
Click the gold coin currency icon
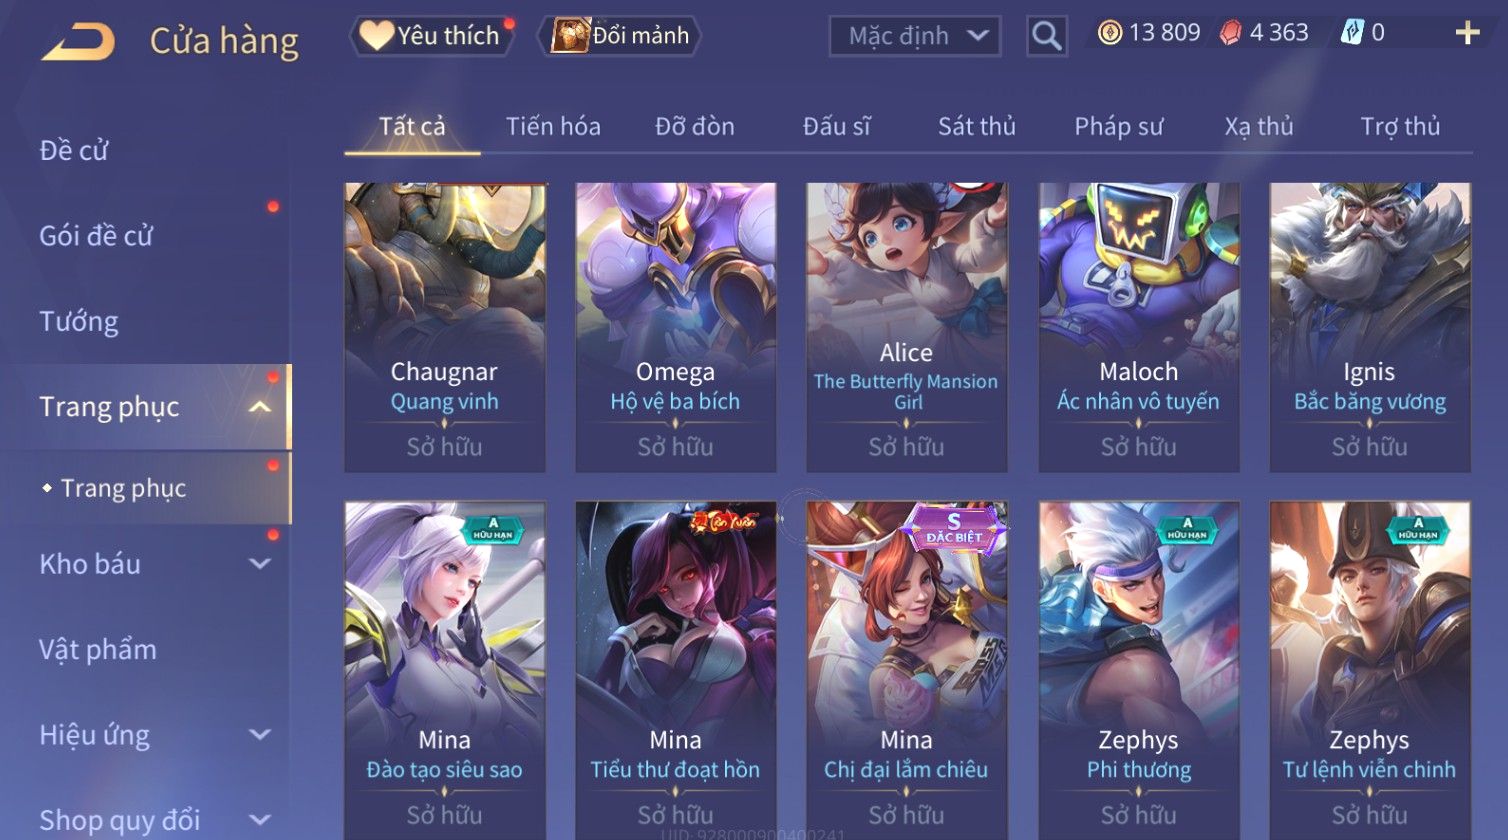[x=1110, y=33]
